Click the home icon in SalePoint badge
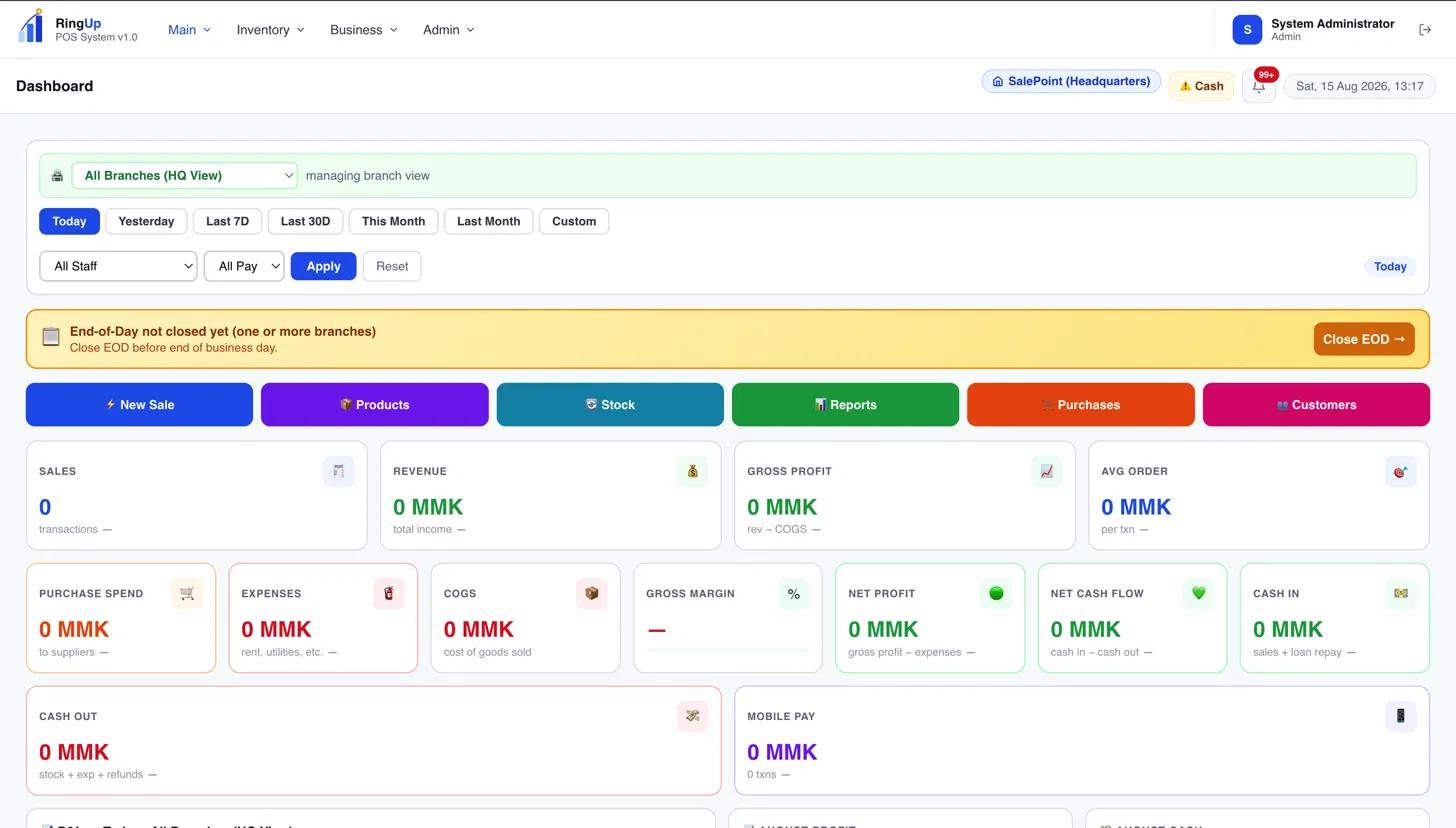The height and width of the screenshot is (828, 1456). tap(998, 81)
